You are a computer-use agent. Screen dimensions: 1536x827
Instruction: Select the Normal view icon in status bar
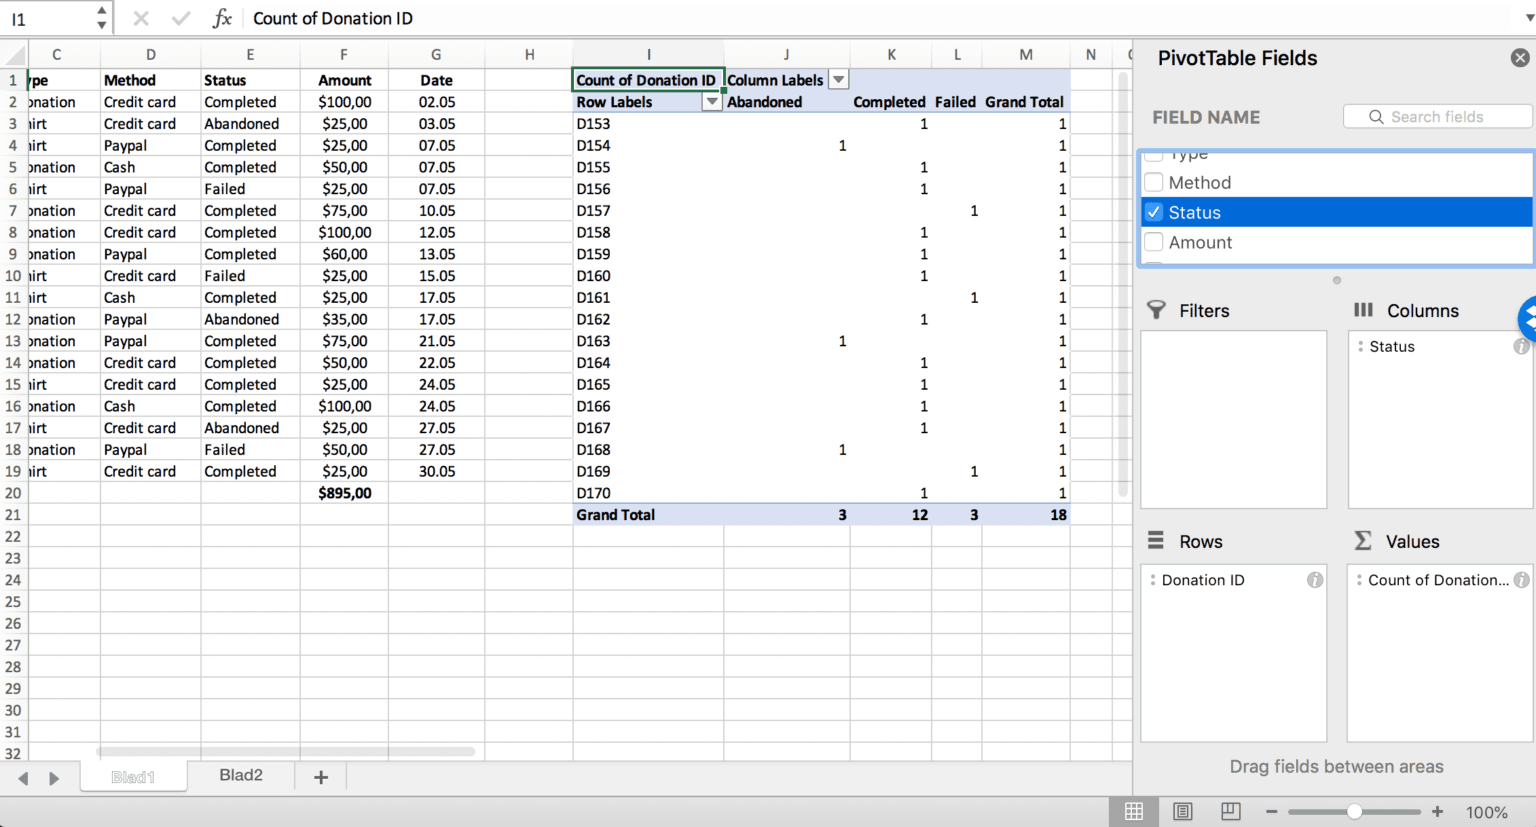click(x=1134, y=811)
